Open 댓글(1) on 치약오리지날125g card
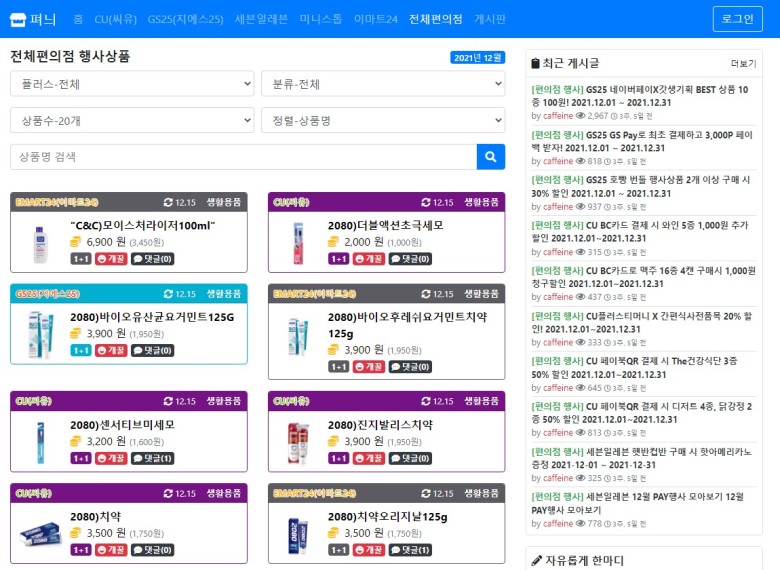The height and width of the screenshot is (570, 780). tap(410, 550)
